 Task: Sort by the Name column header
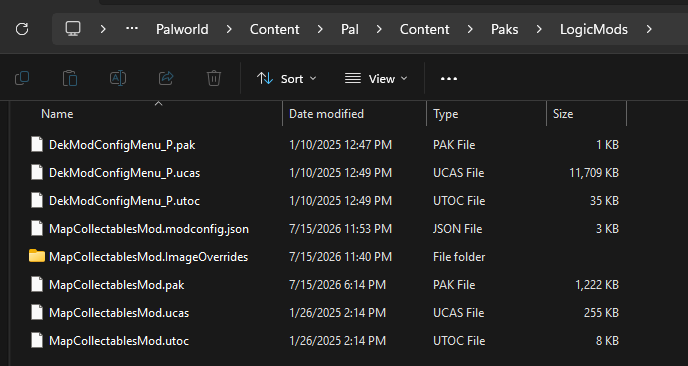coord(57,114)
